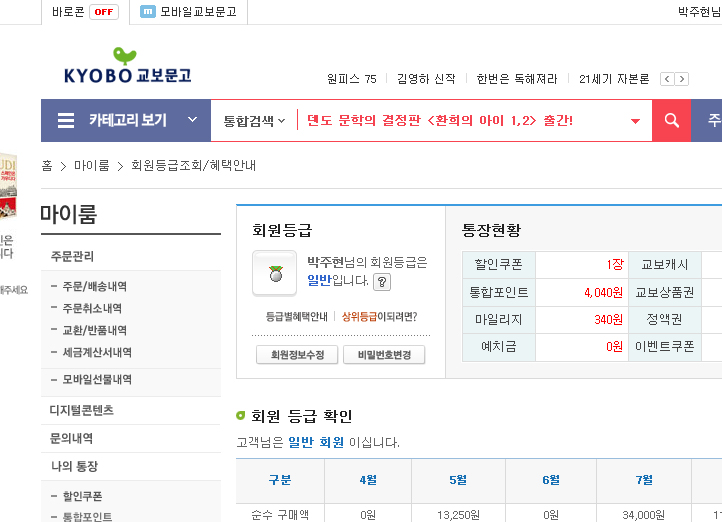
Task: Click 교보캐시 label in 통장현황
Action: tap(664, 265)
